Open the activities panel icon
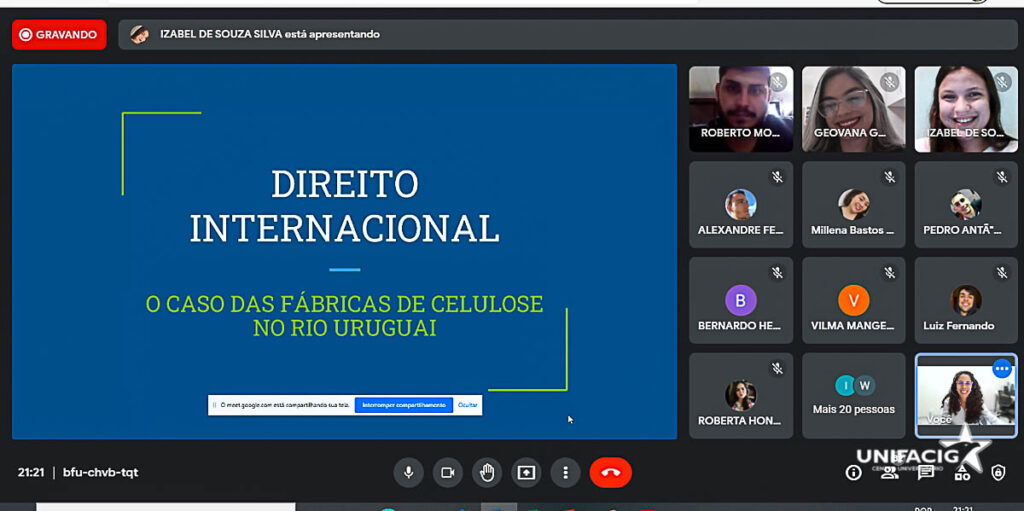The image size is (1024, 511). pyautogui.click(x=962, y=473)
